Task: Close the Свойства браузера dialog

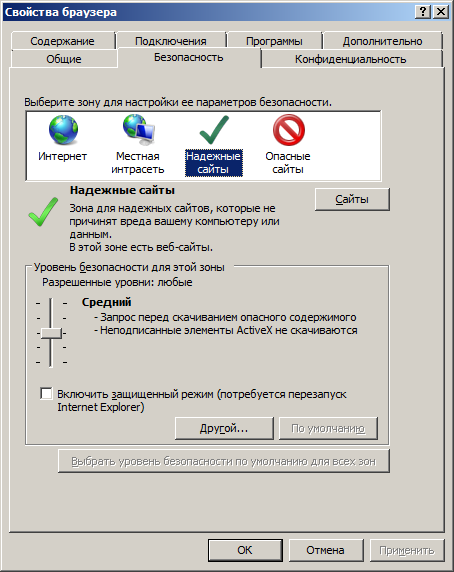Action: (441, 12)
